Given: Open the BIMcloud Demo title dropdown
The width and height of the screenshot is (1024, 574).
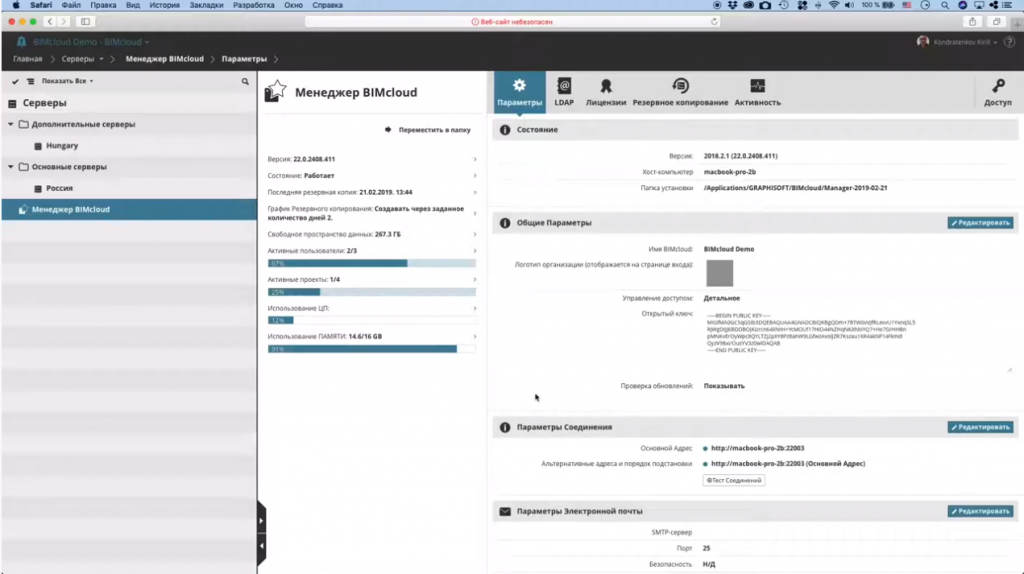Looking at the screenshot, I should point(91,42).
